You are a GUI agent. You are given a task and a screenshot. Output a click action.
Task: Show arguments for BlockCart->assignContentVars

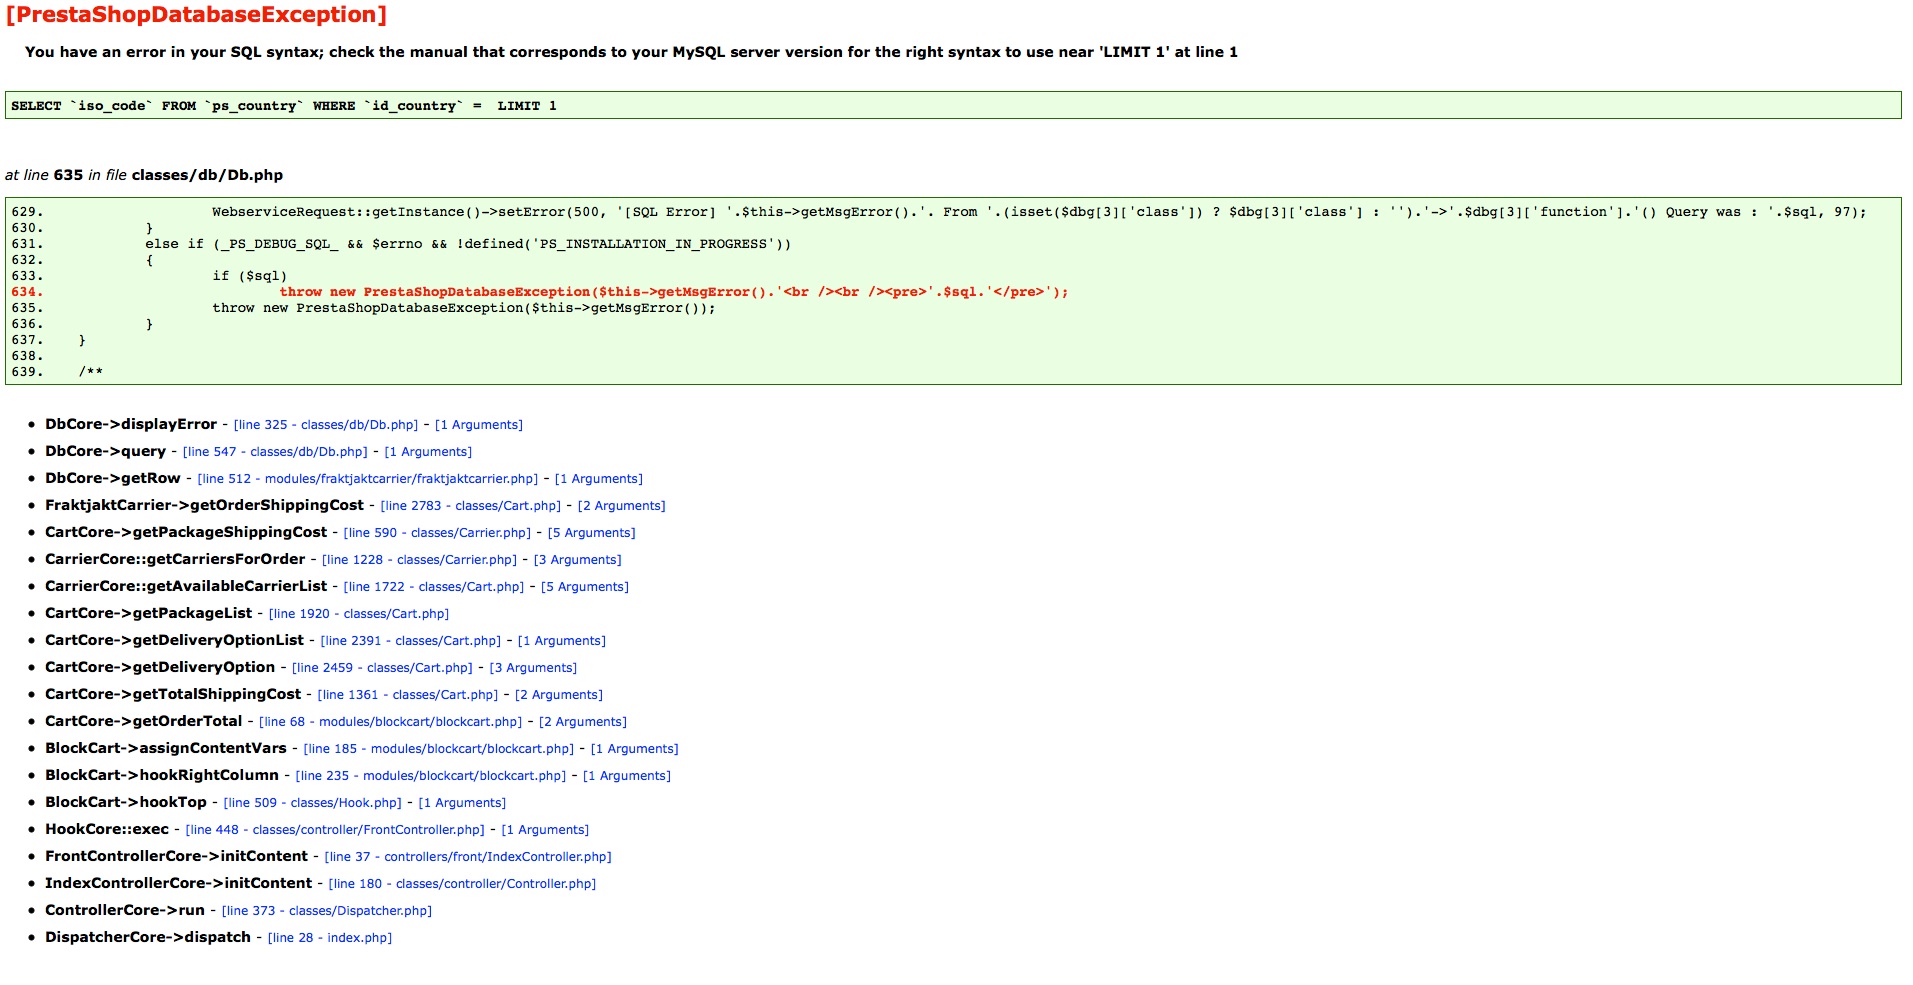(x=635, y=749)
